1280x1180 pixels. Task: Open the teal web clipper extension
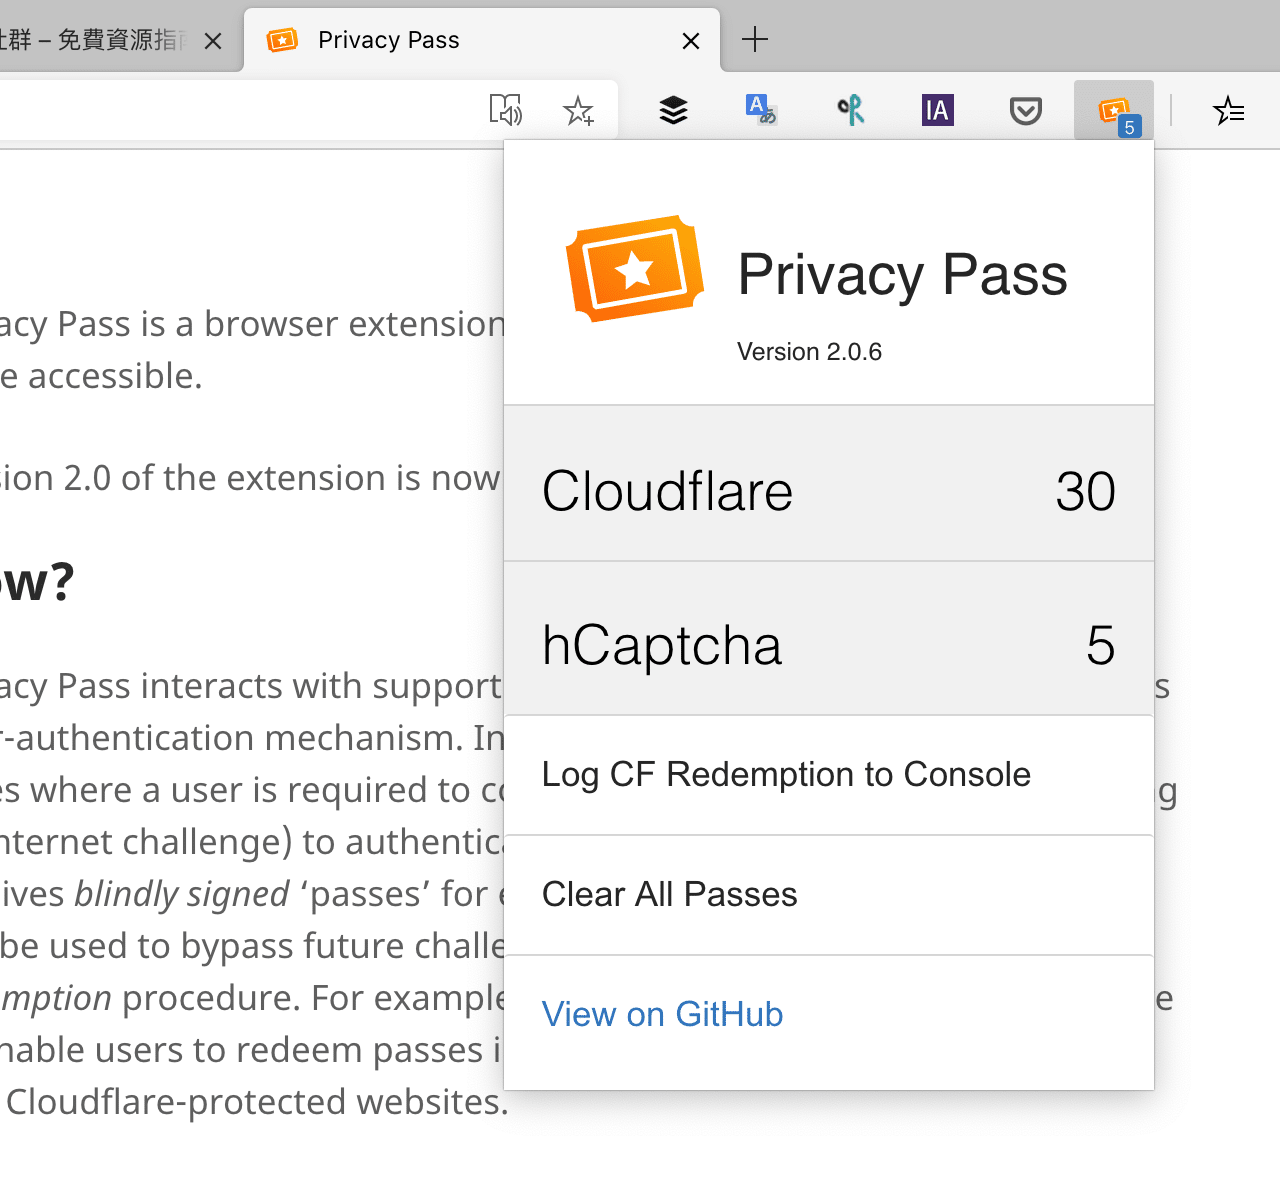850,110
